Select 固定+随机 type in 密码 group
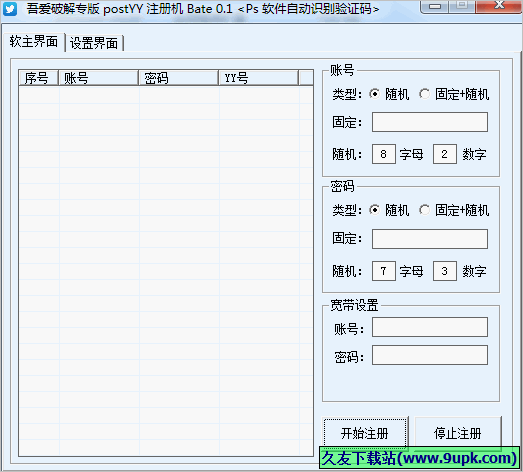Screen dimensions: 523x472 coord(454,210)
